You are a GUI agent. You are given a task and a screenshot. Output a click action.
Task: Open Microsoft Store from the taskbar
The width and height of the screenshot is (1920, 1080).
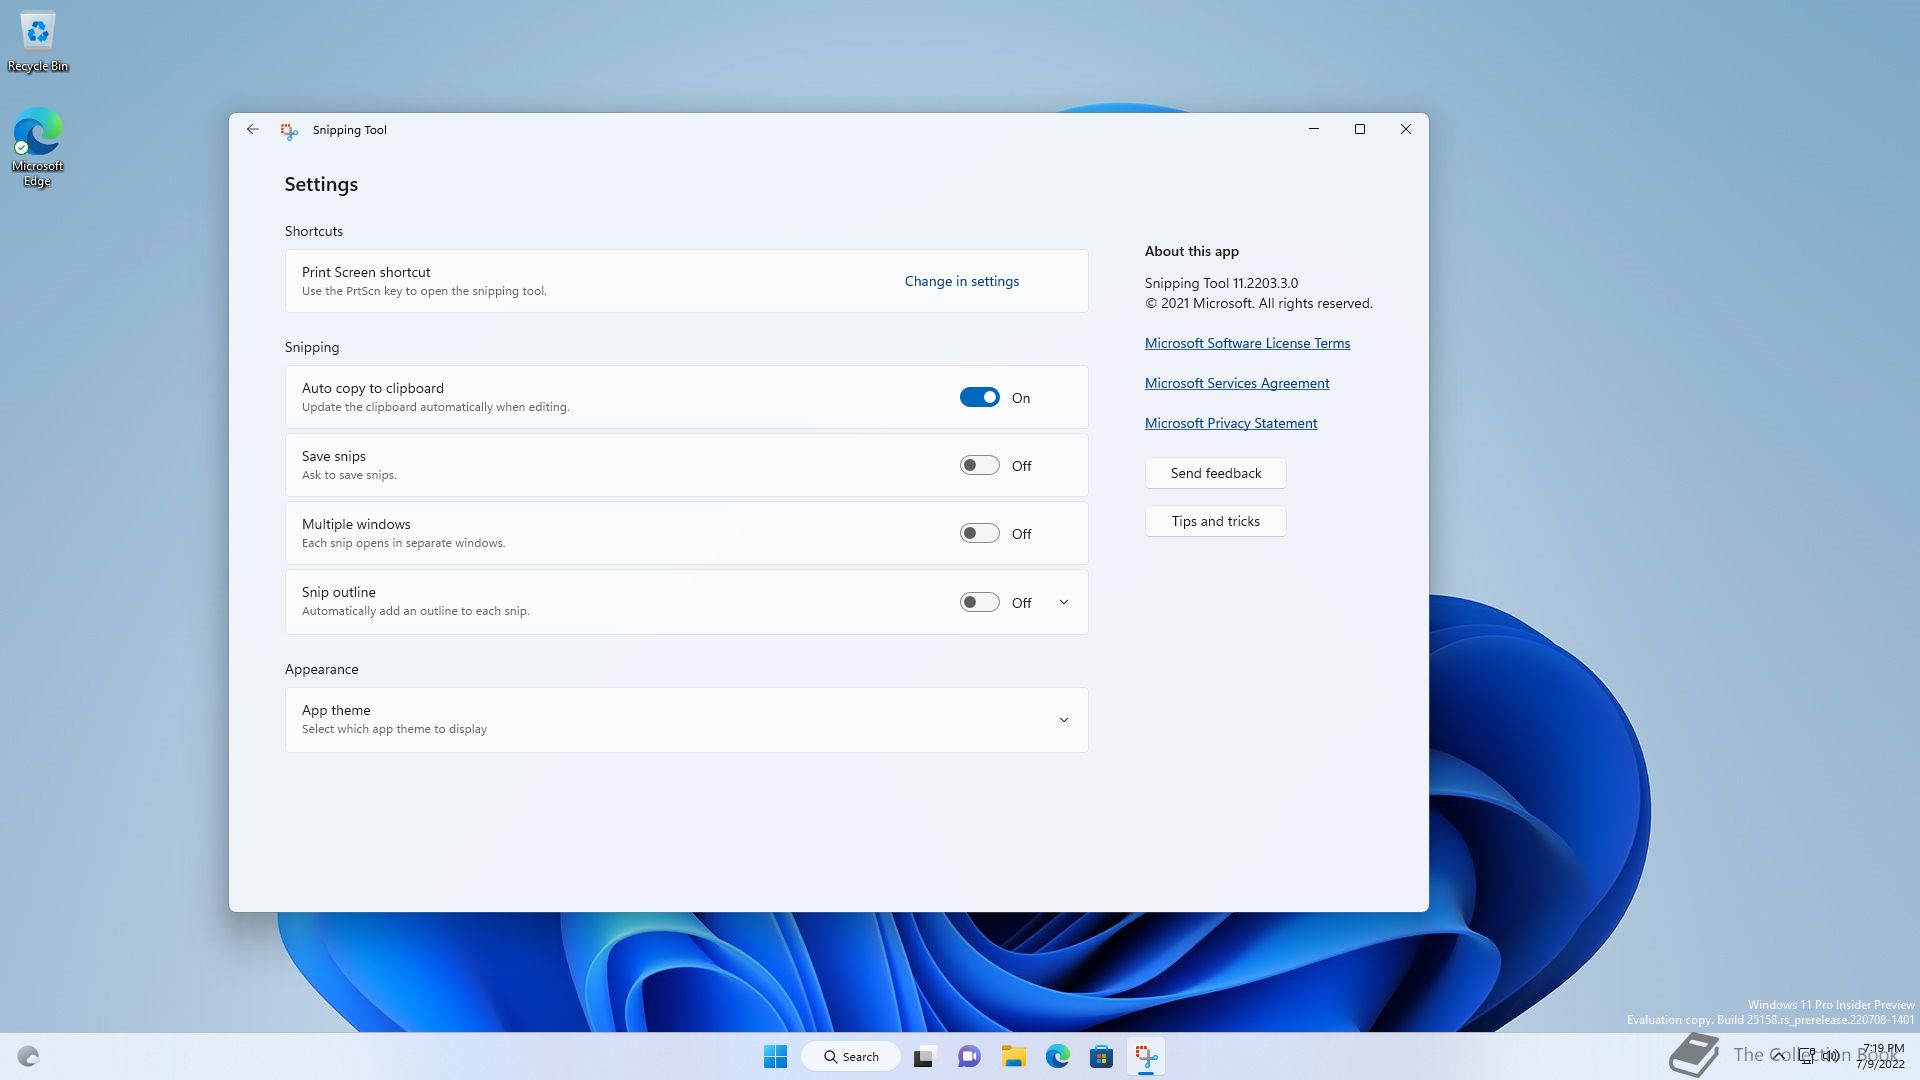[x=1102, y=1056]
